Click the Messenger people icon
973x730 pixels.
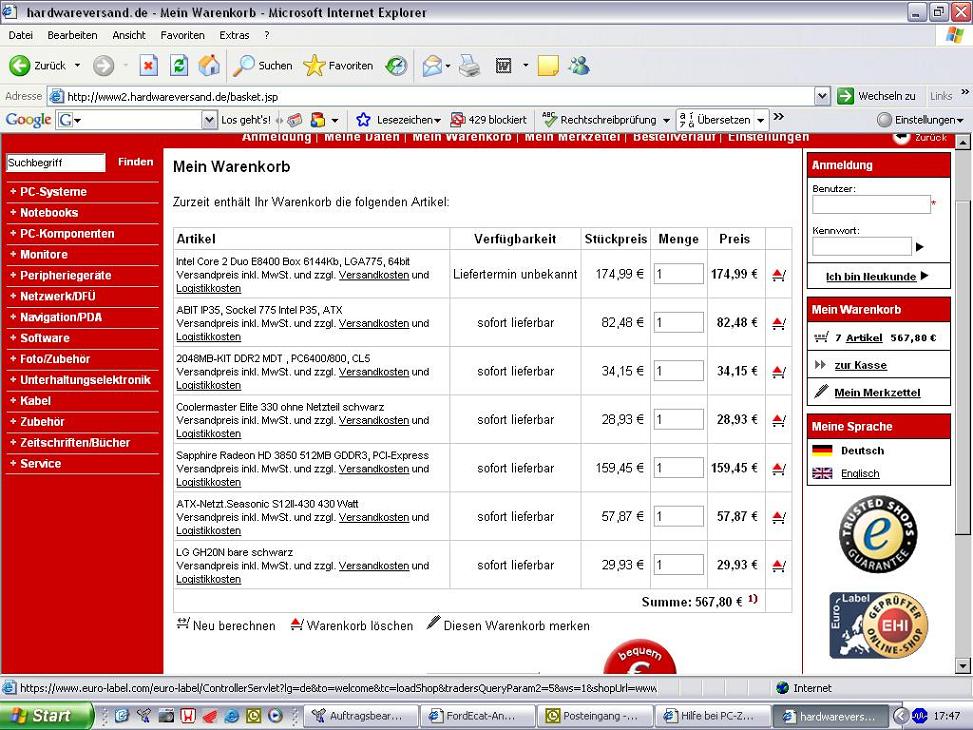579,65
